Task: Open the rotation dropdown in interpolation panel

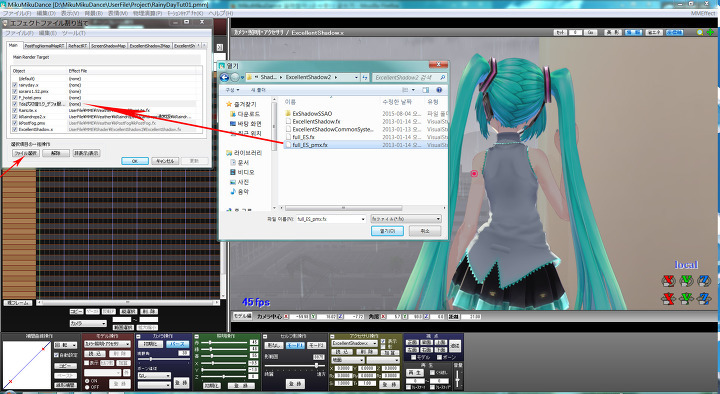Action: pyautogui.click(x=66, y=345)
